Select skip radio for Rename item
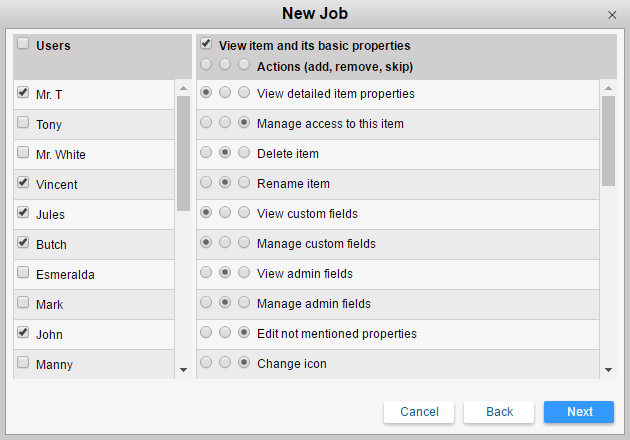 point(244,183)
